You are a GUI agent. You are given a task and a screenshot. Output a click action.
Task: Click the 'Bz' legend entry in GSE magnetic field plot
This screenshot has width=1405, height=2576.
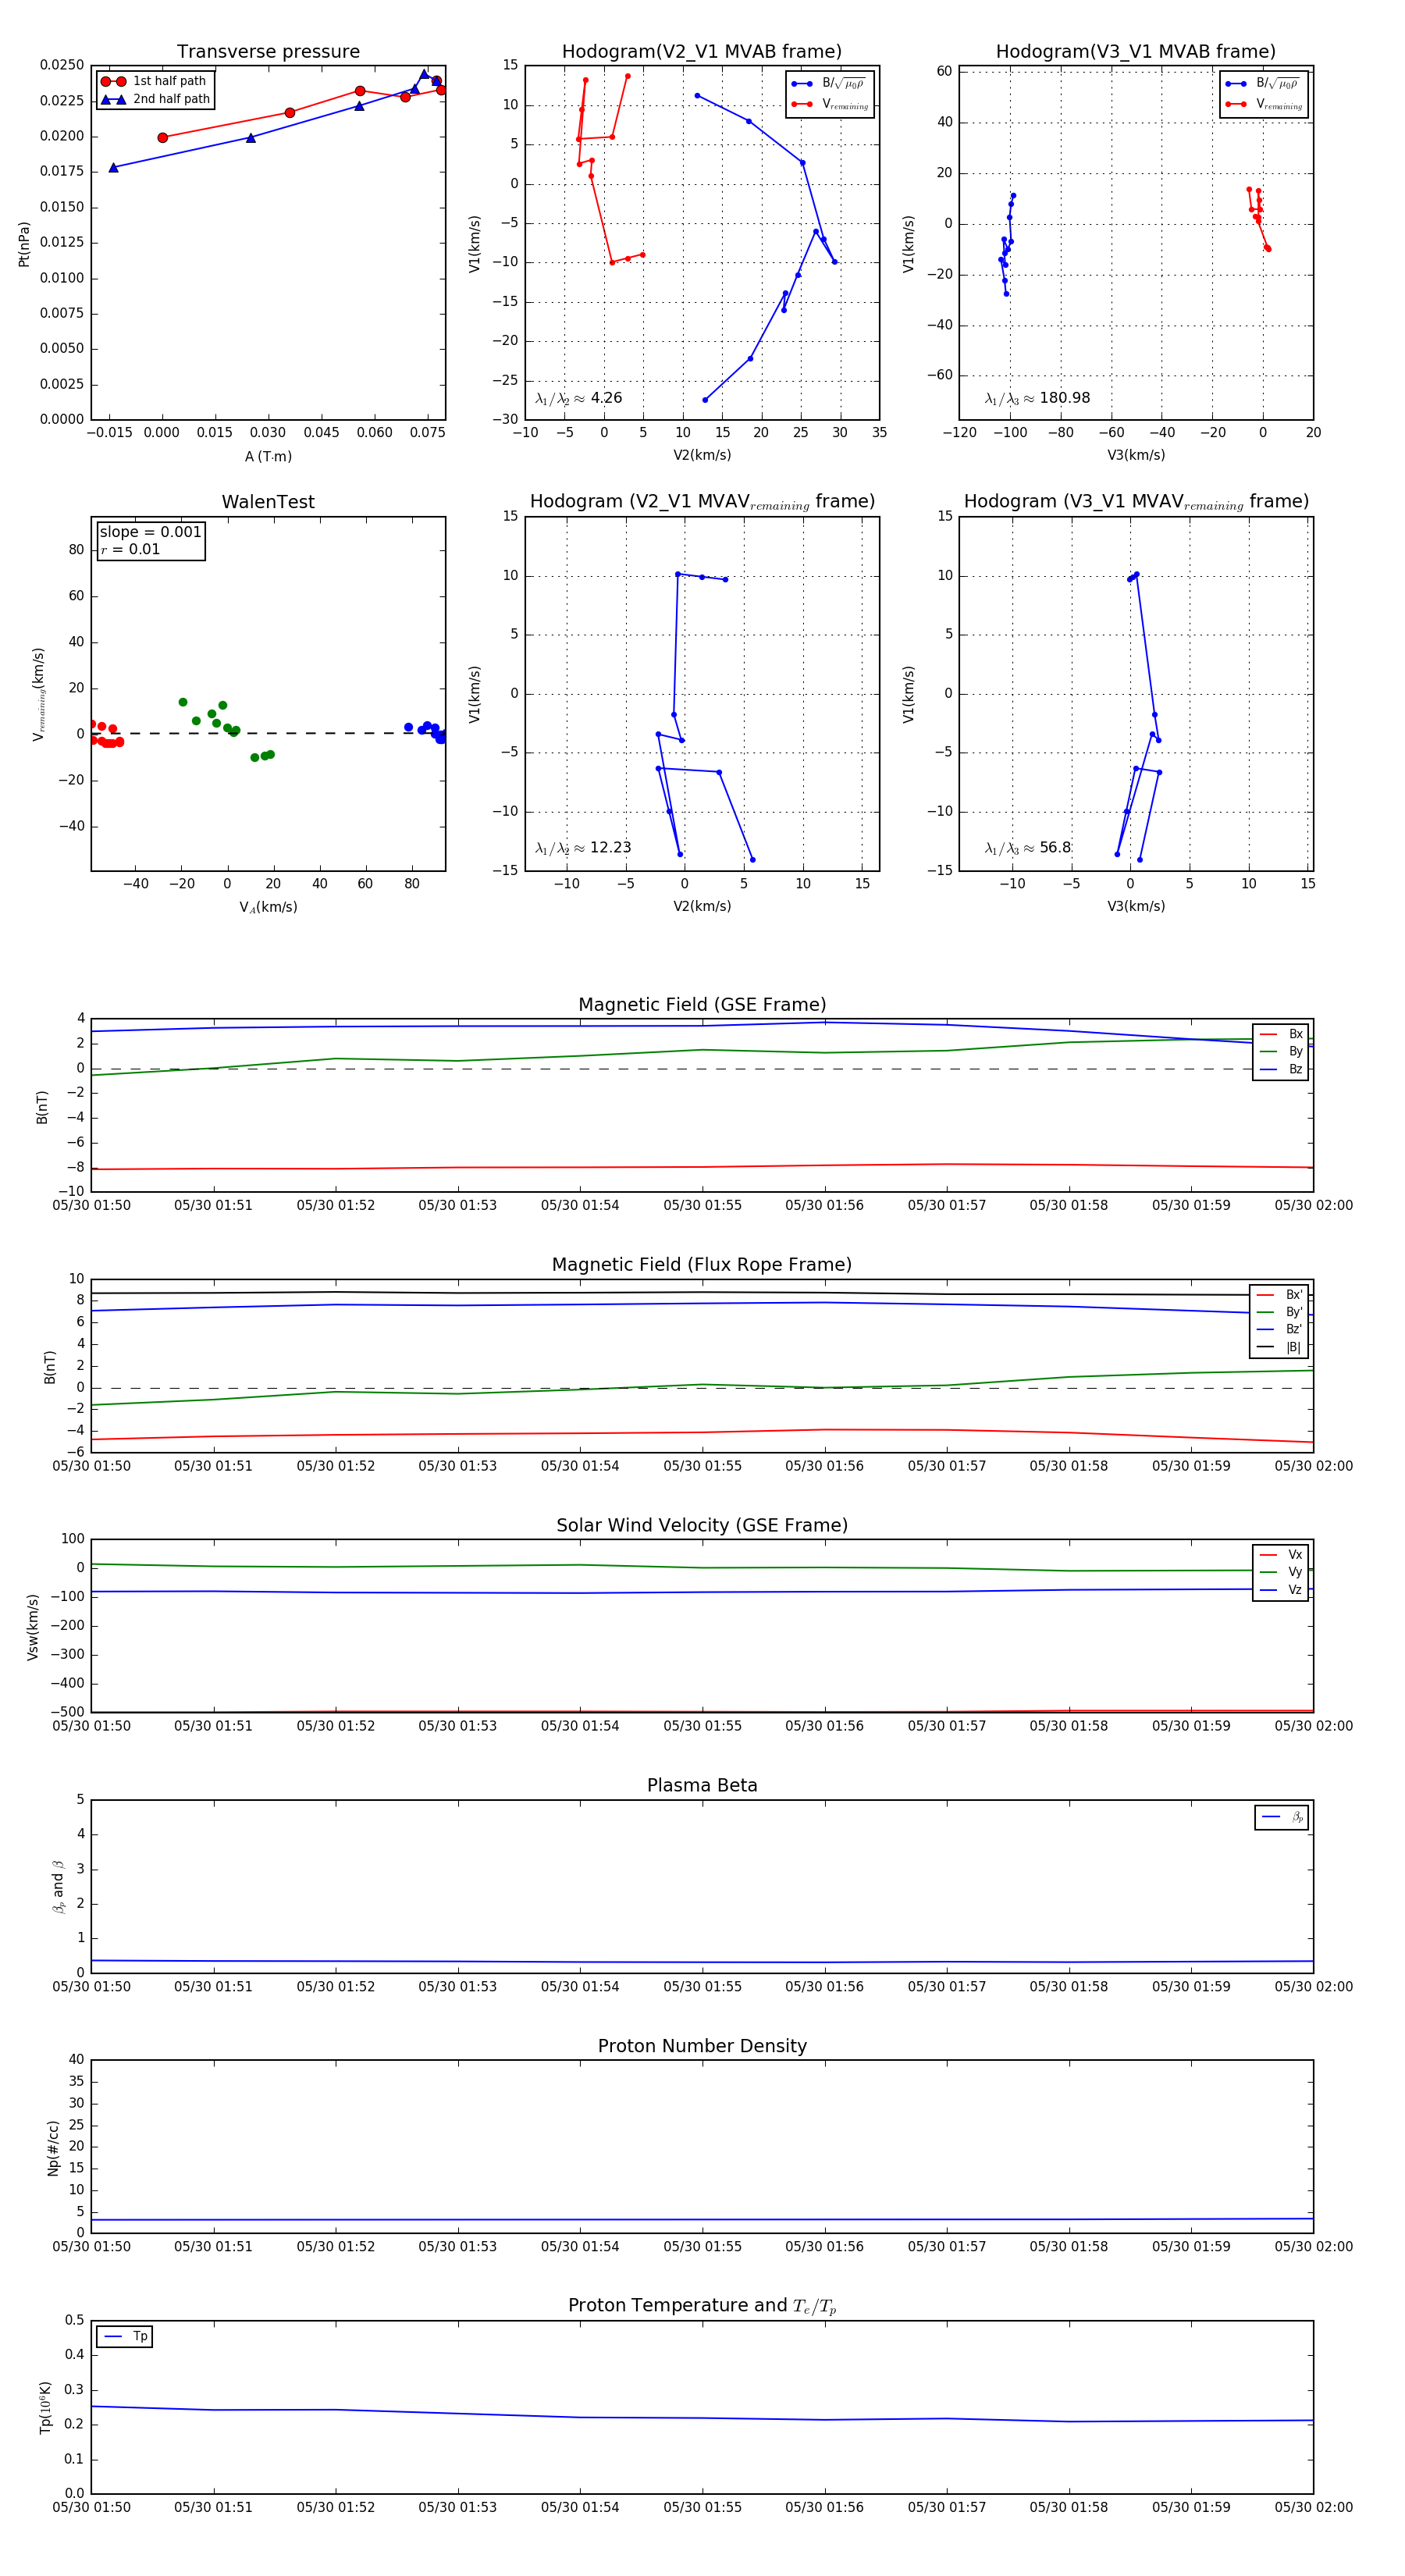click(x=1281, y=1069)
